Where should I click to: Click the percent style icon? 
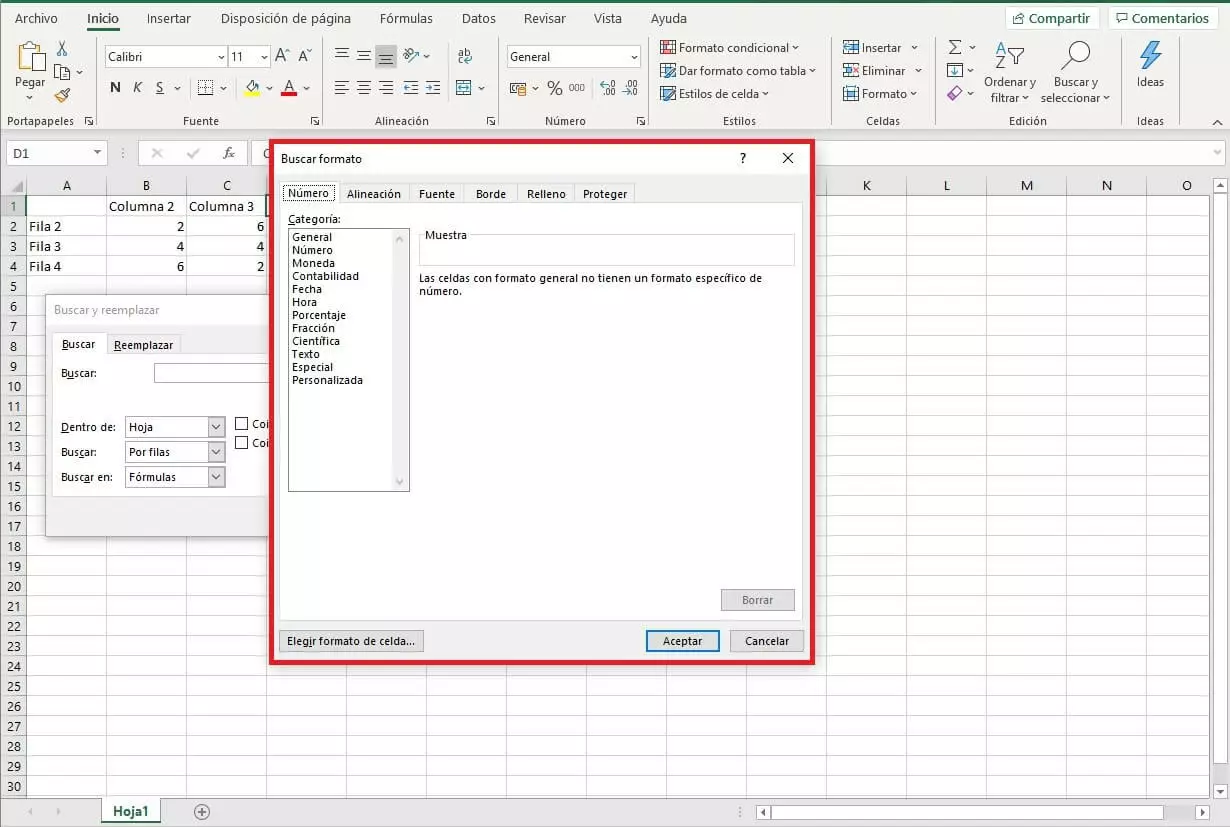coord(554,88)
